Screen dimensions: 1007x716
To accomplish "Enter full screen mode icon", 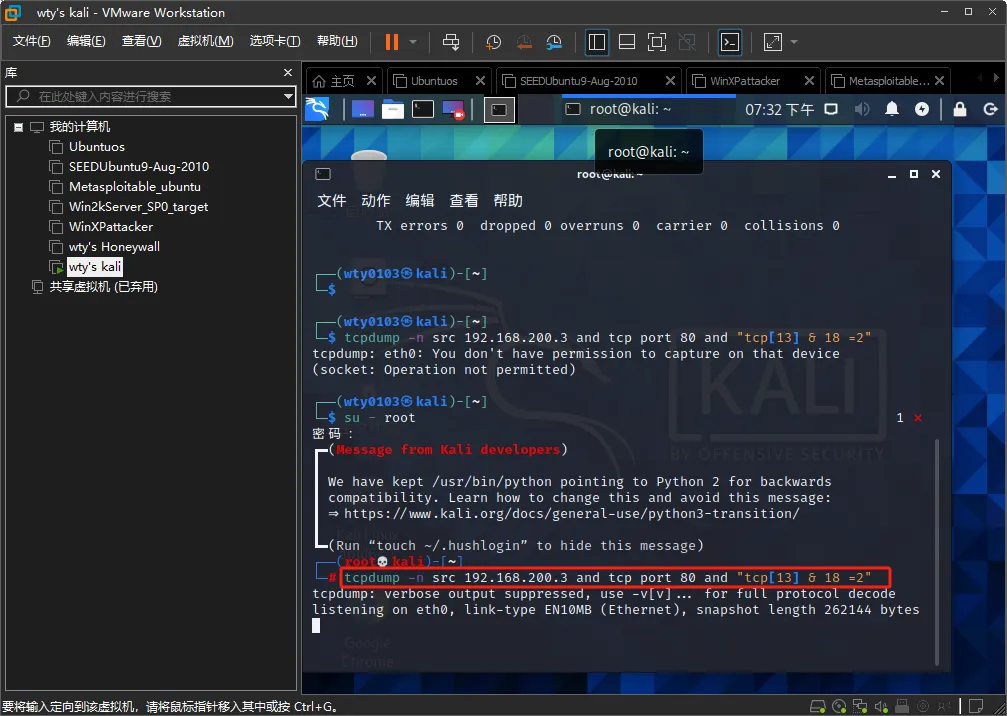I will (x=656, y=42).
